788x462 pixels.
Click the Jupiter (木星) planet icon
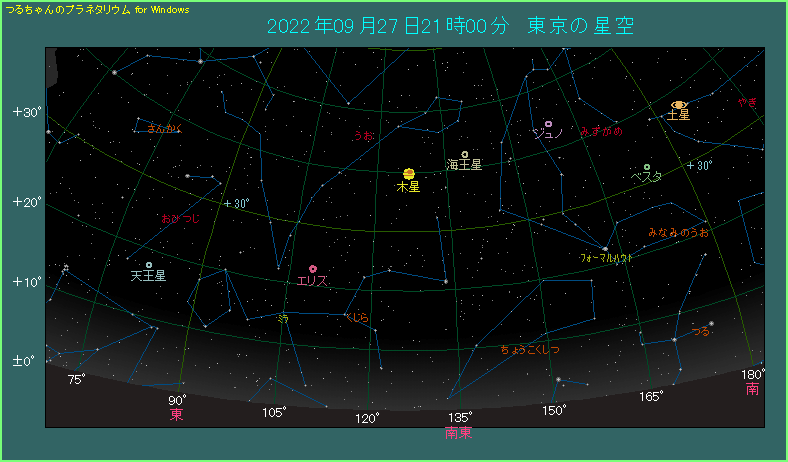[x=409, y=174]
